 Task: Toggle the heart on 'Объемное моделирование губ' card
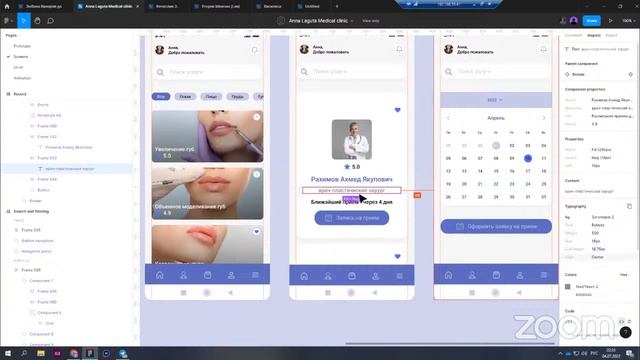coord(257,174)
